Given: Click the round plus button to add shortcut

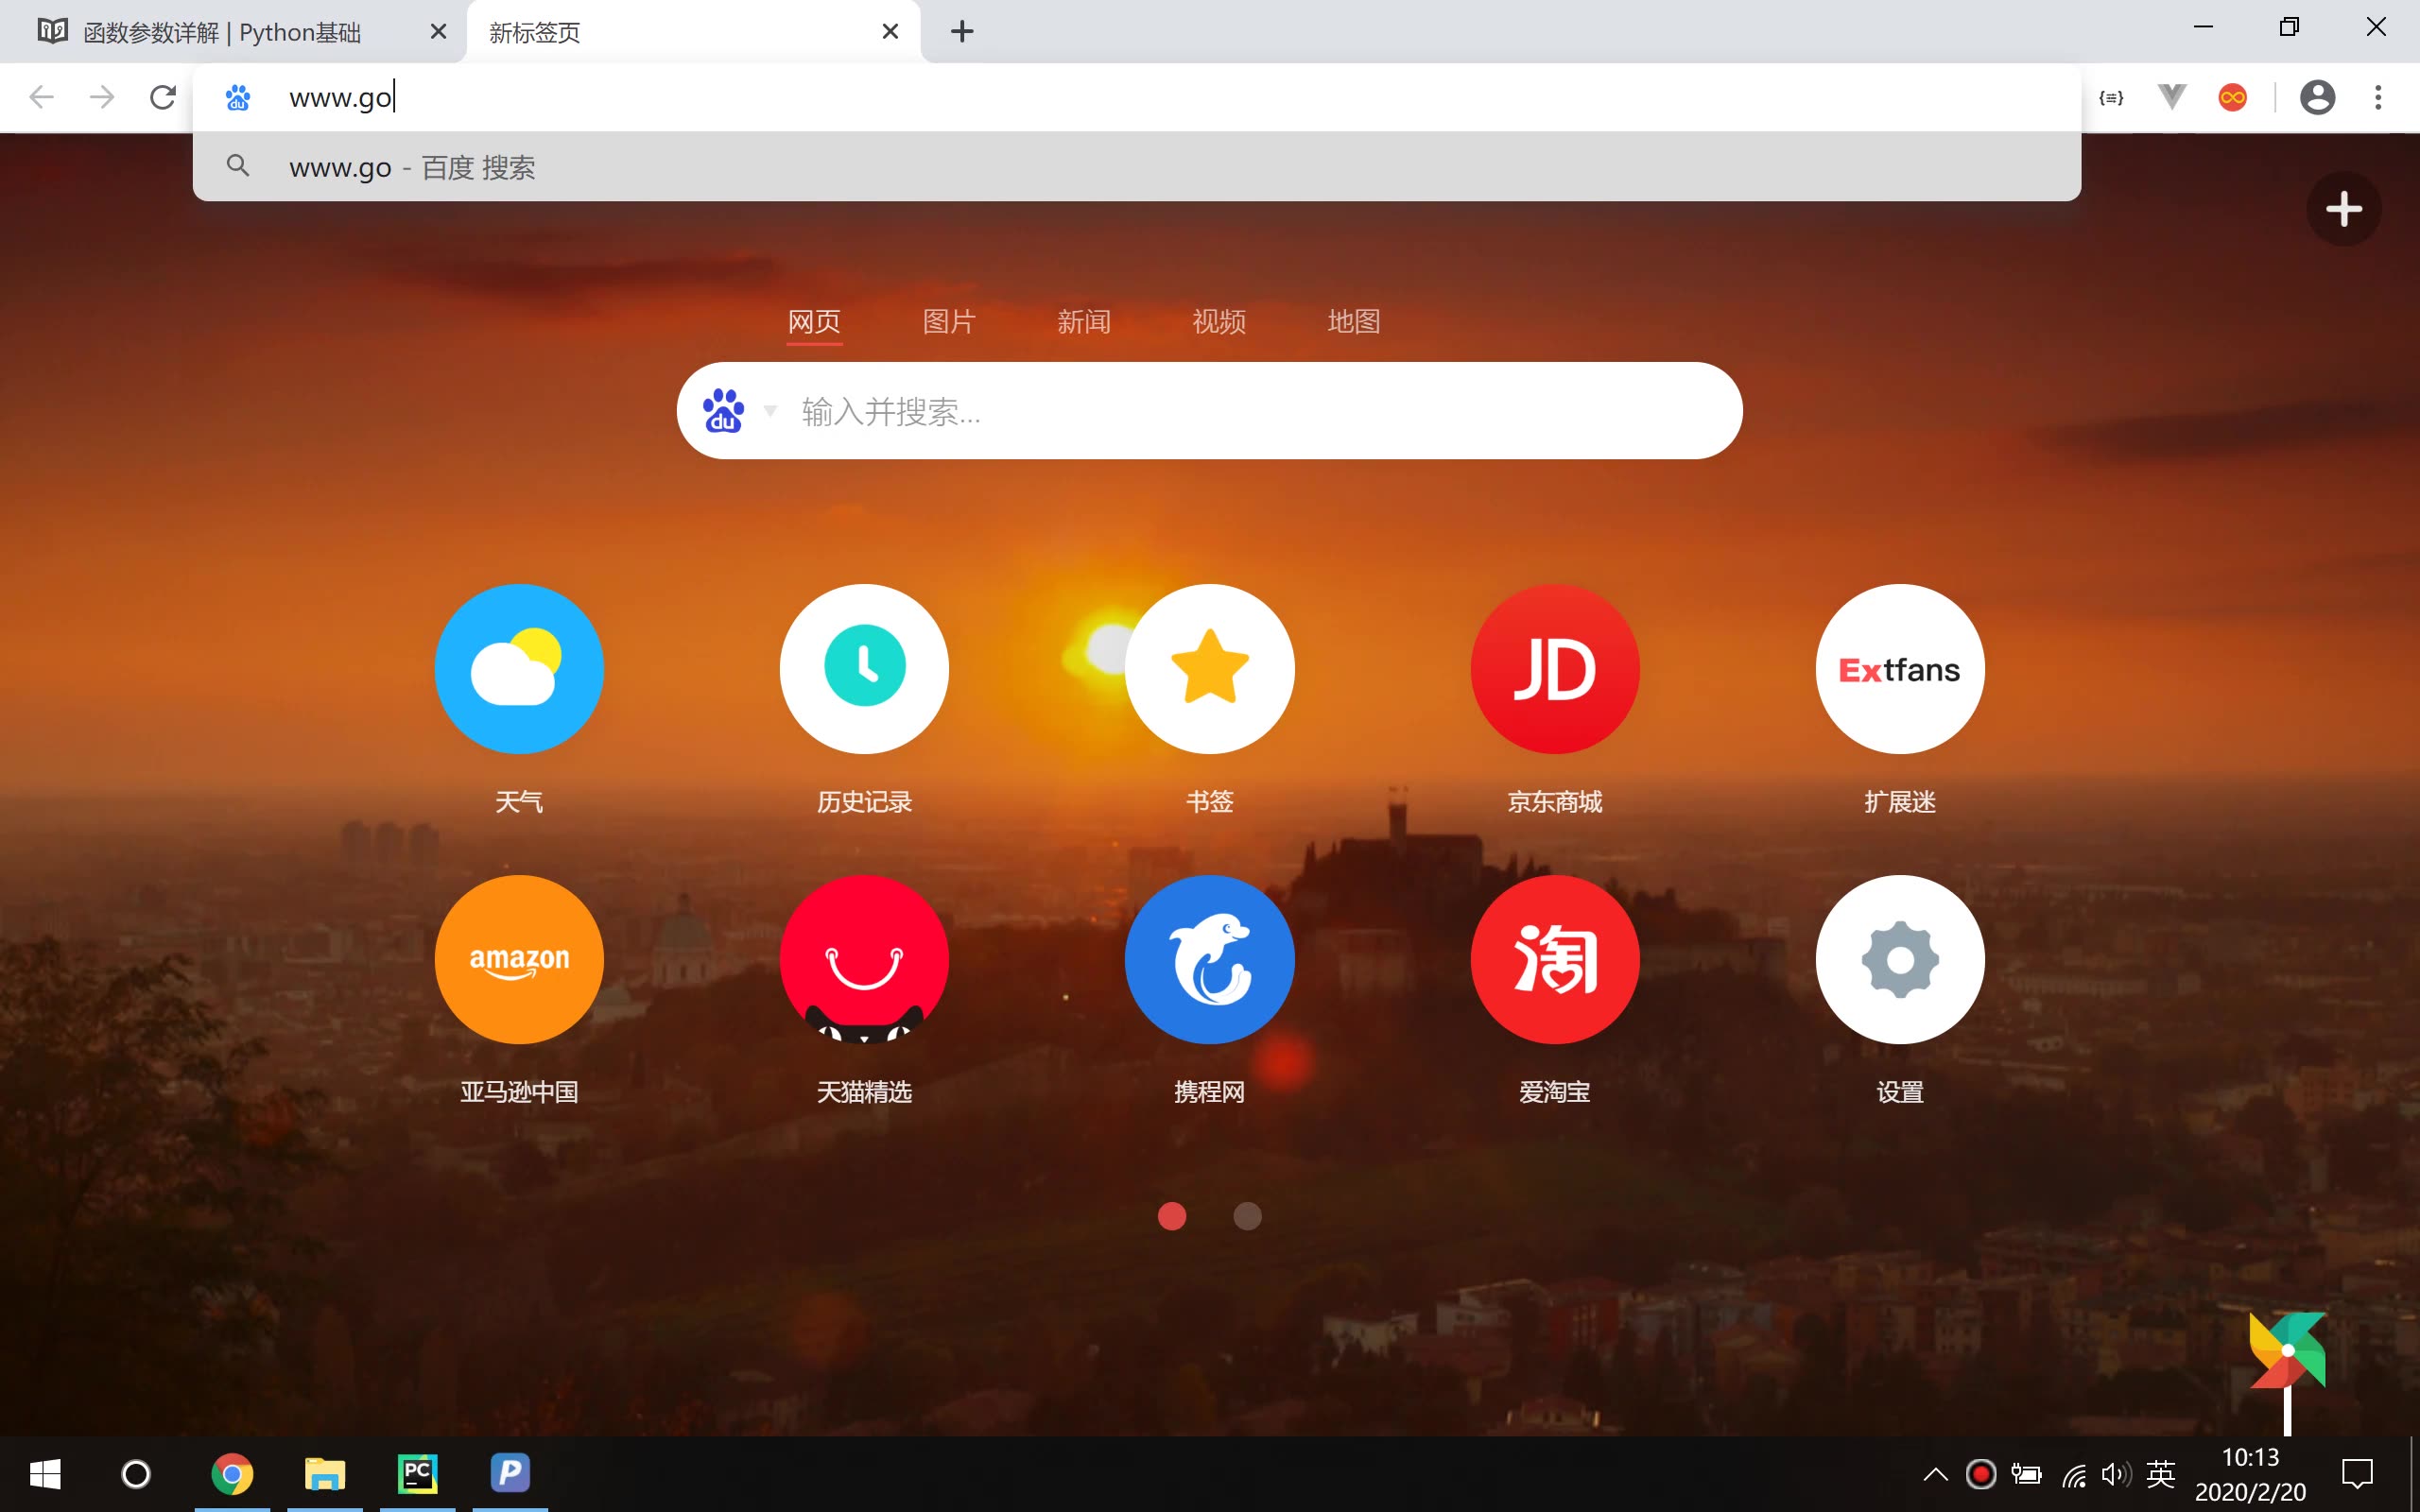Looking at the screenshot, I should 2343,209.
